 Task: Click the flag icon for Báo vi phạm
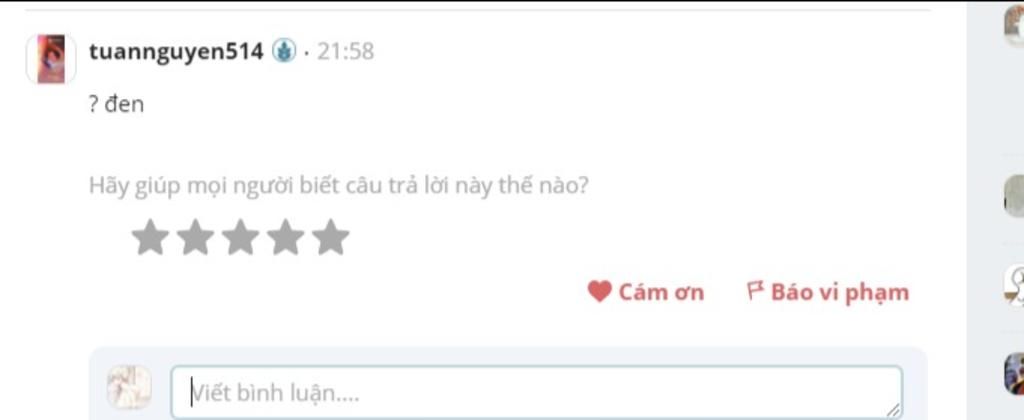[755, 290]
